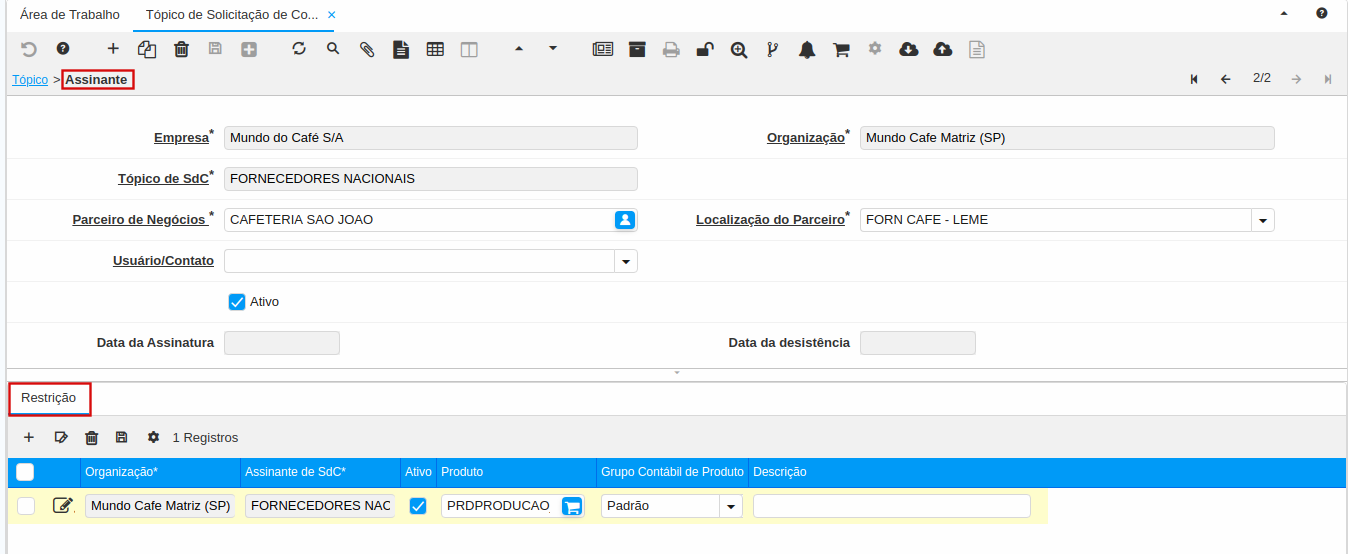
Task: Check the select-all checkbox in grid header
Action: 26,472
